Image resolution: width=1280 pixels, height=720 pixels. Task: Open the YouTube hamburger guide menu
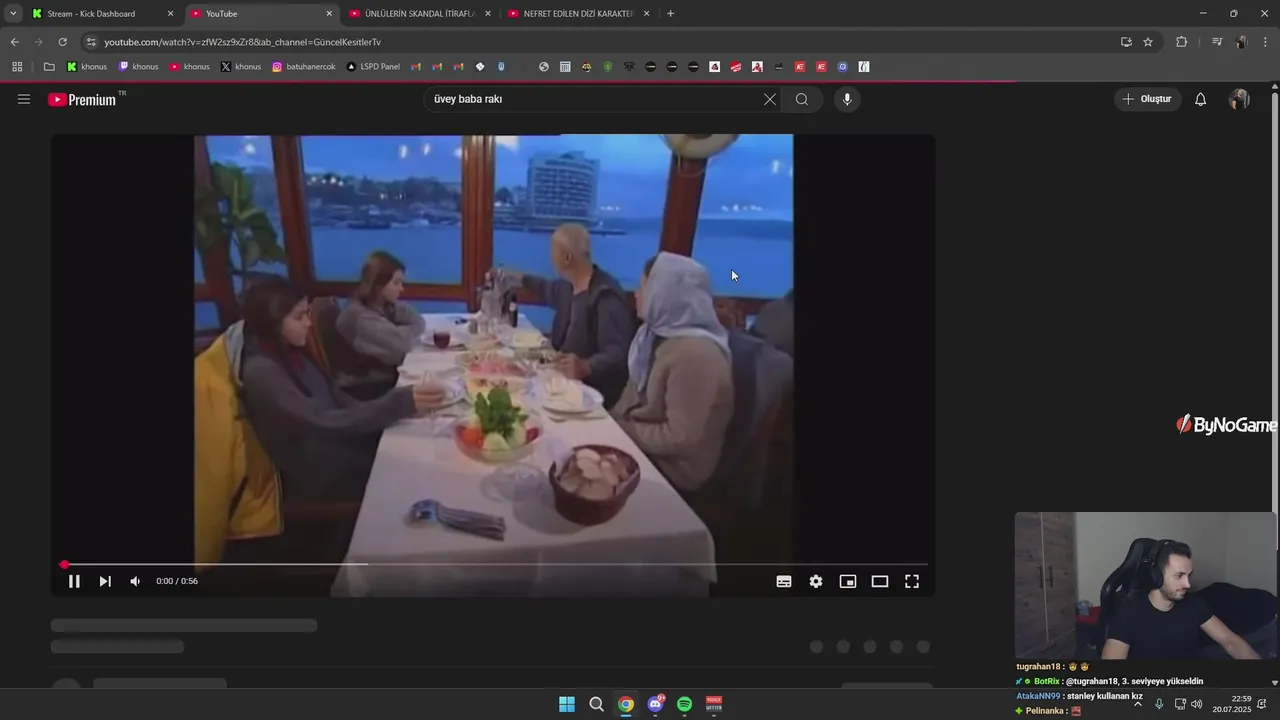coord(24,99)
